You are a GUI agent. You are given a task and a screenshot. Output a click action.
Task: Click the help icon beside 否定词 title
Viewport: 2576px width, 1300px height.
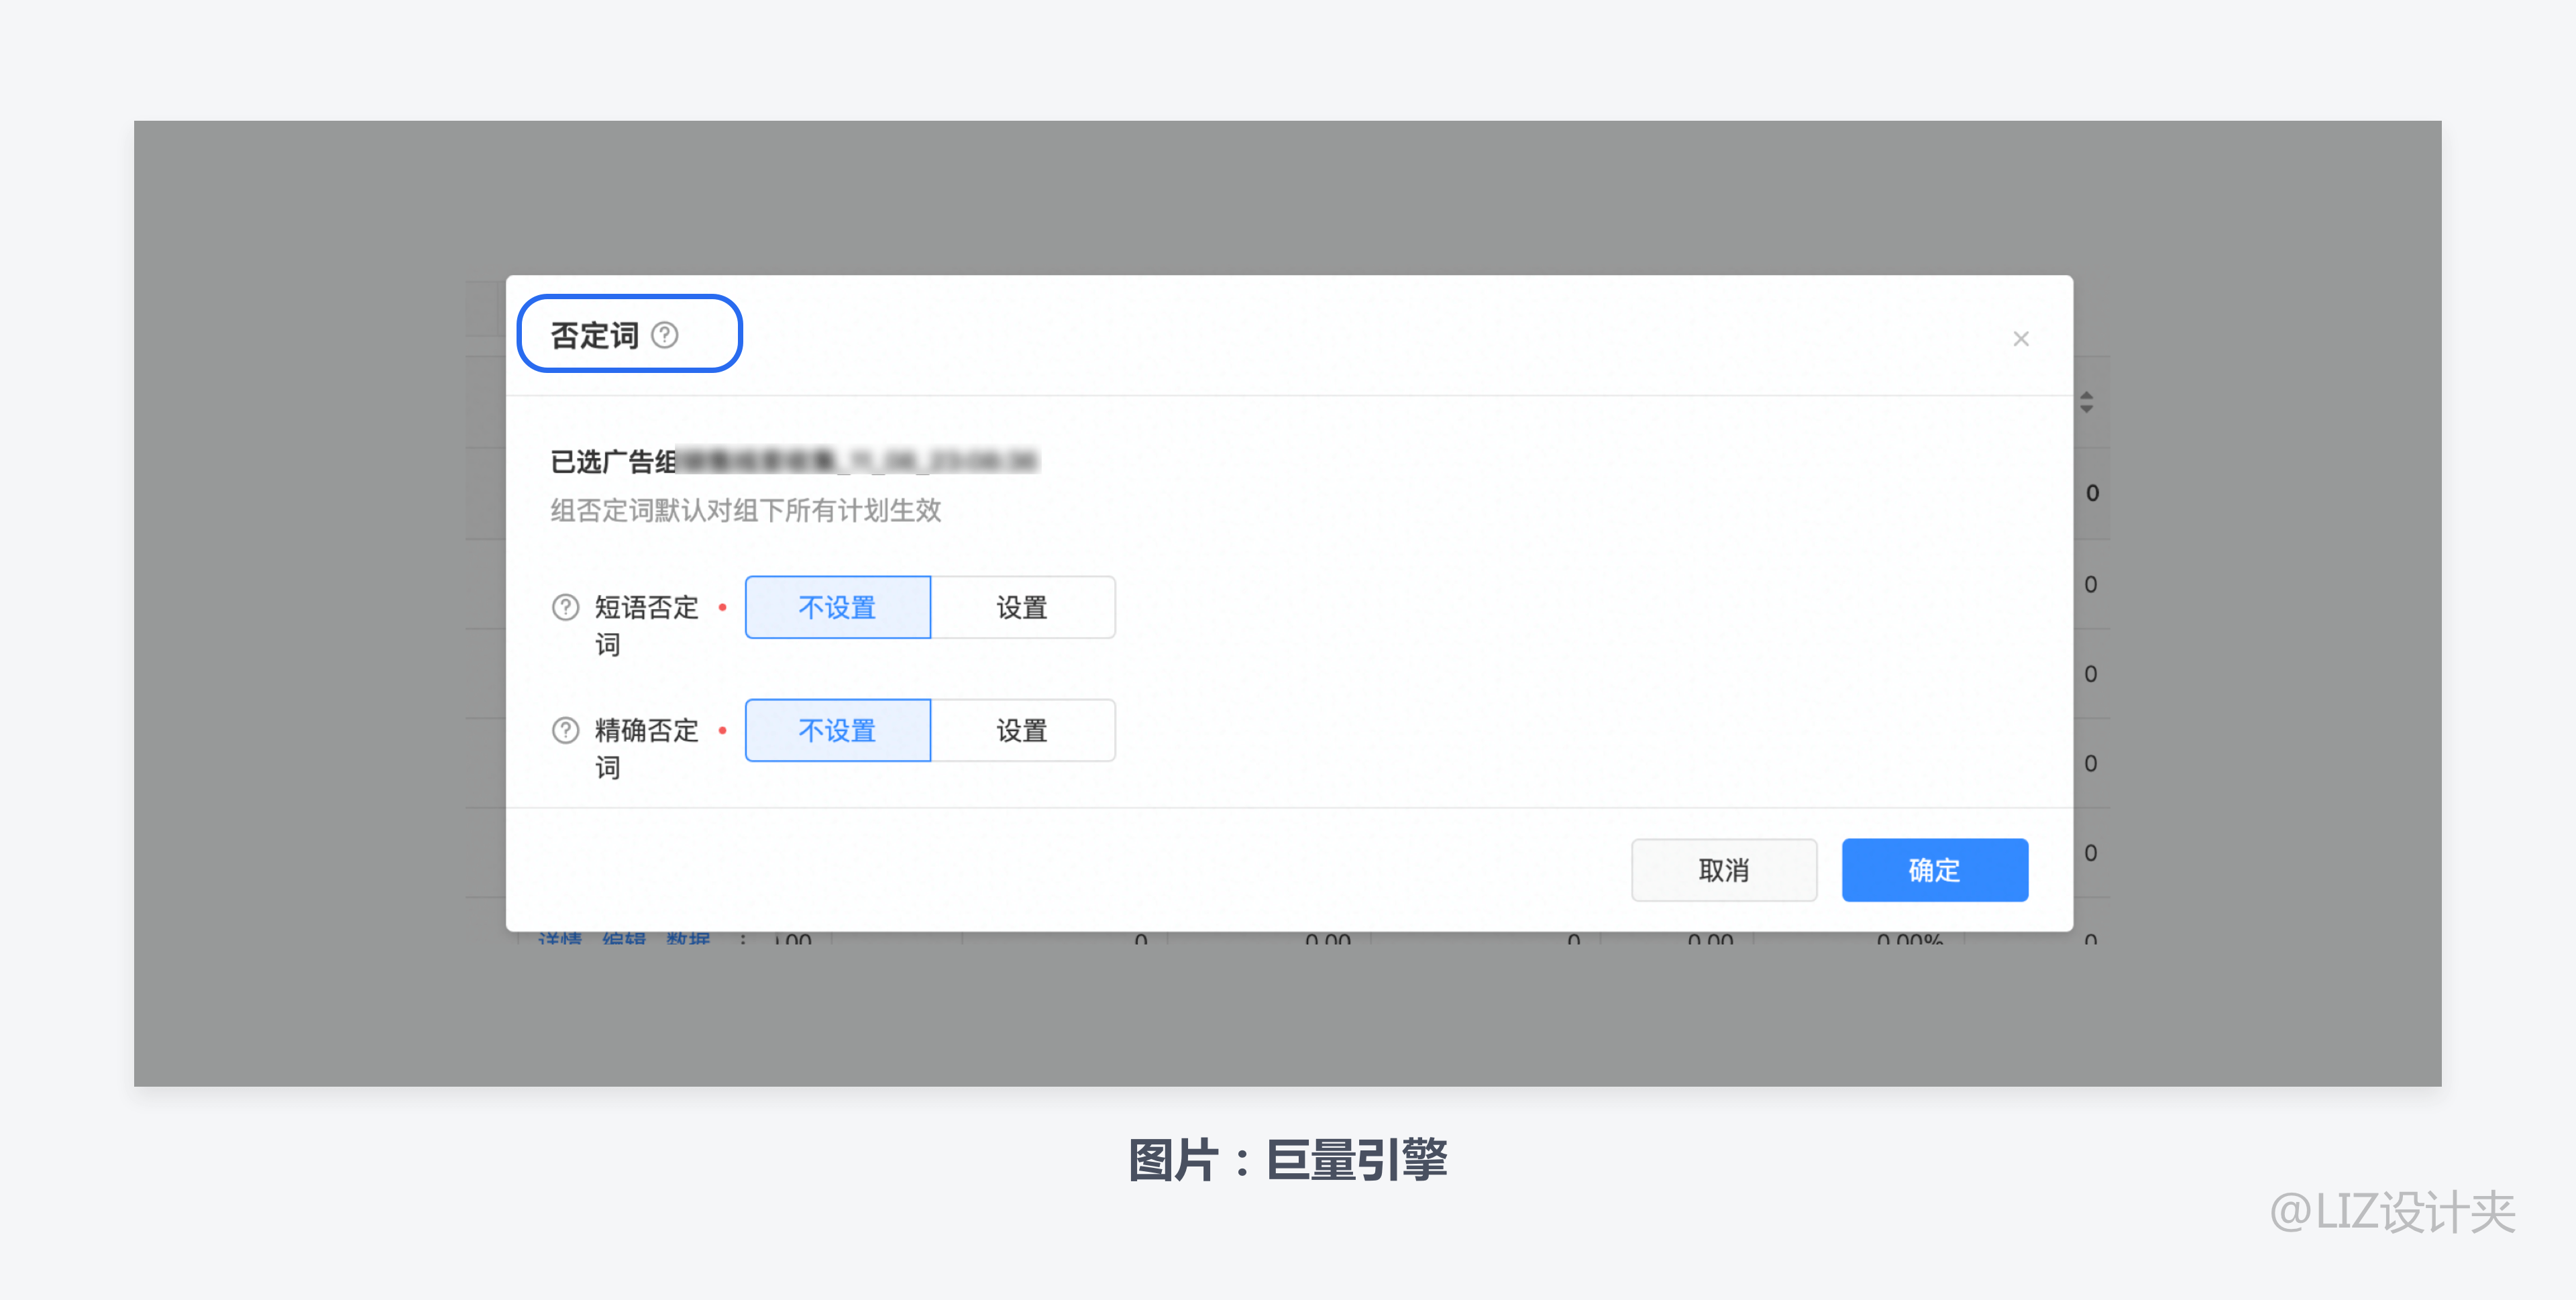click(x=664, y=335)
